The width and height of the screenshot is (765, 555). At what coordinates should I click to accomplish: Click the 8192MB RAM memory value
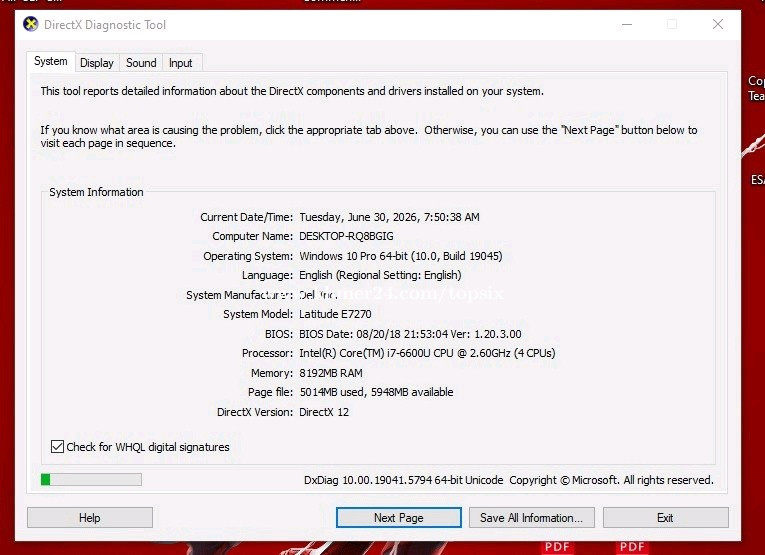pyautogui.click(x=331, y=373)
